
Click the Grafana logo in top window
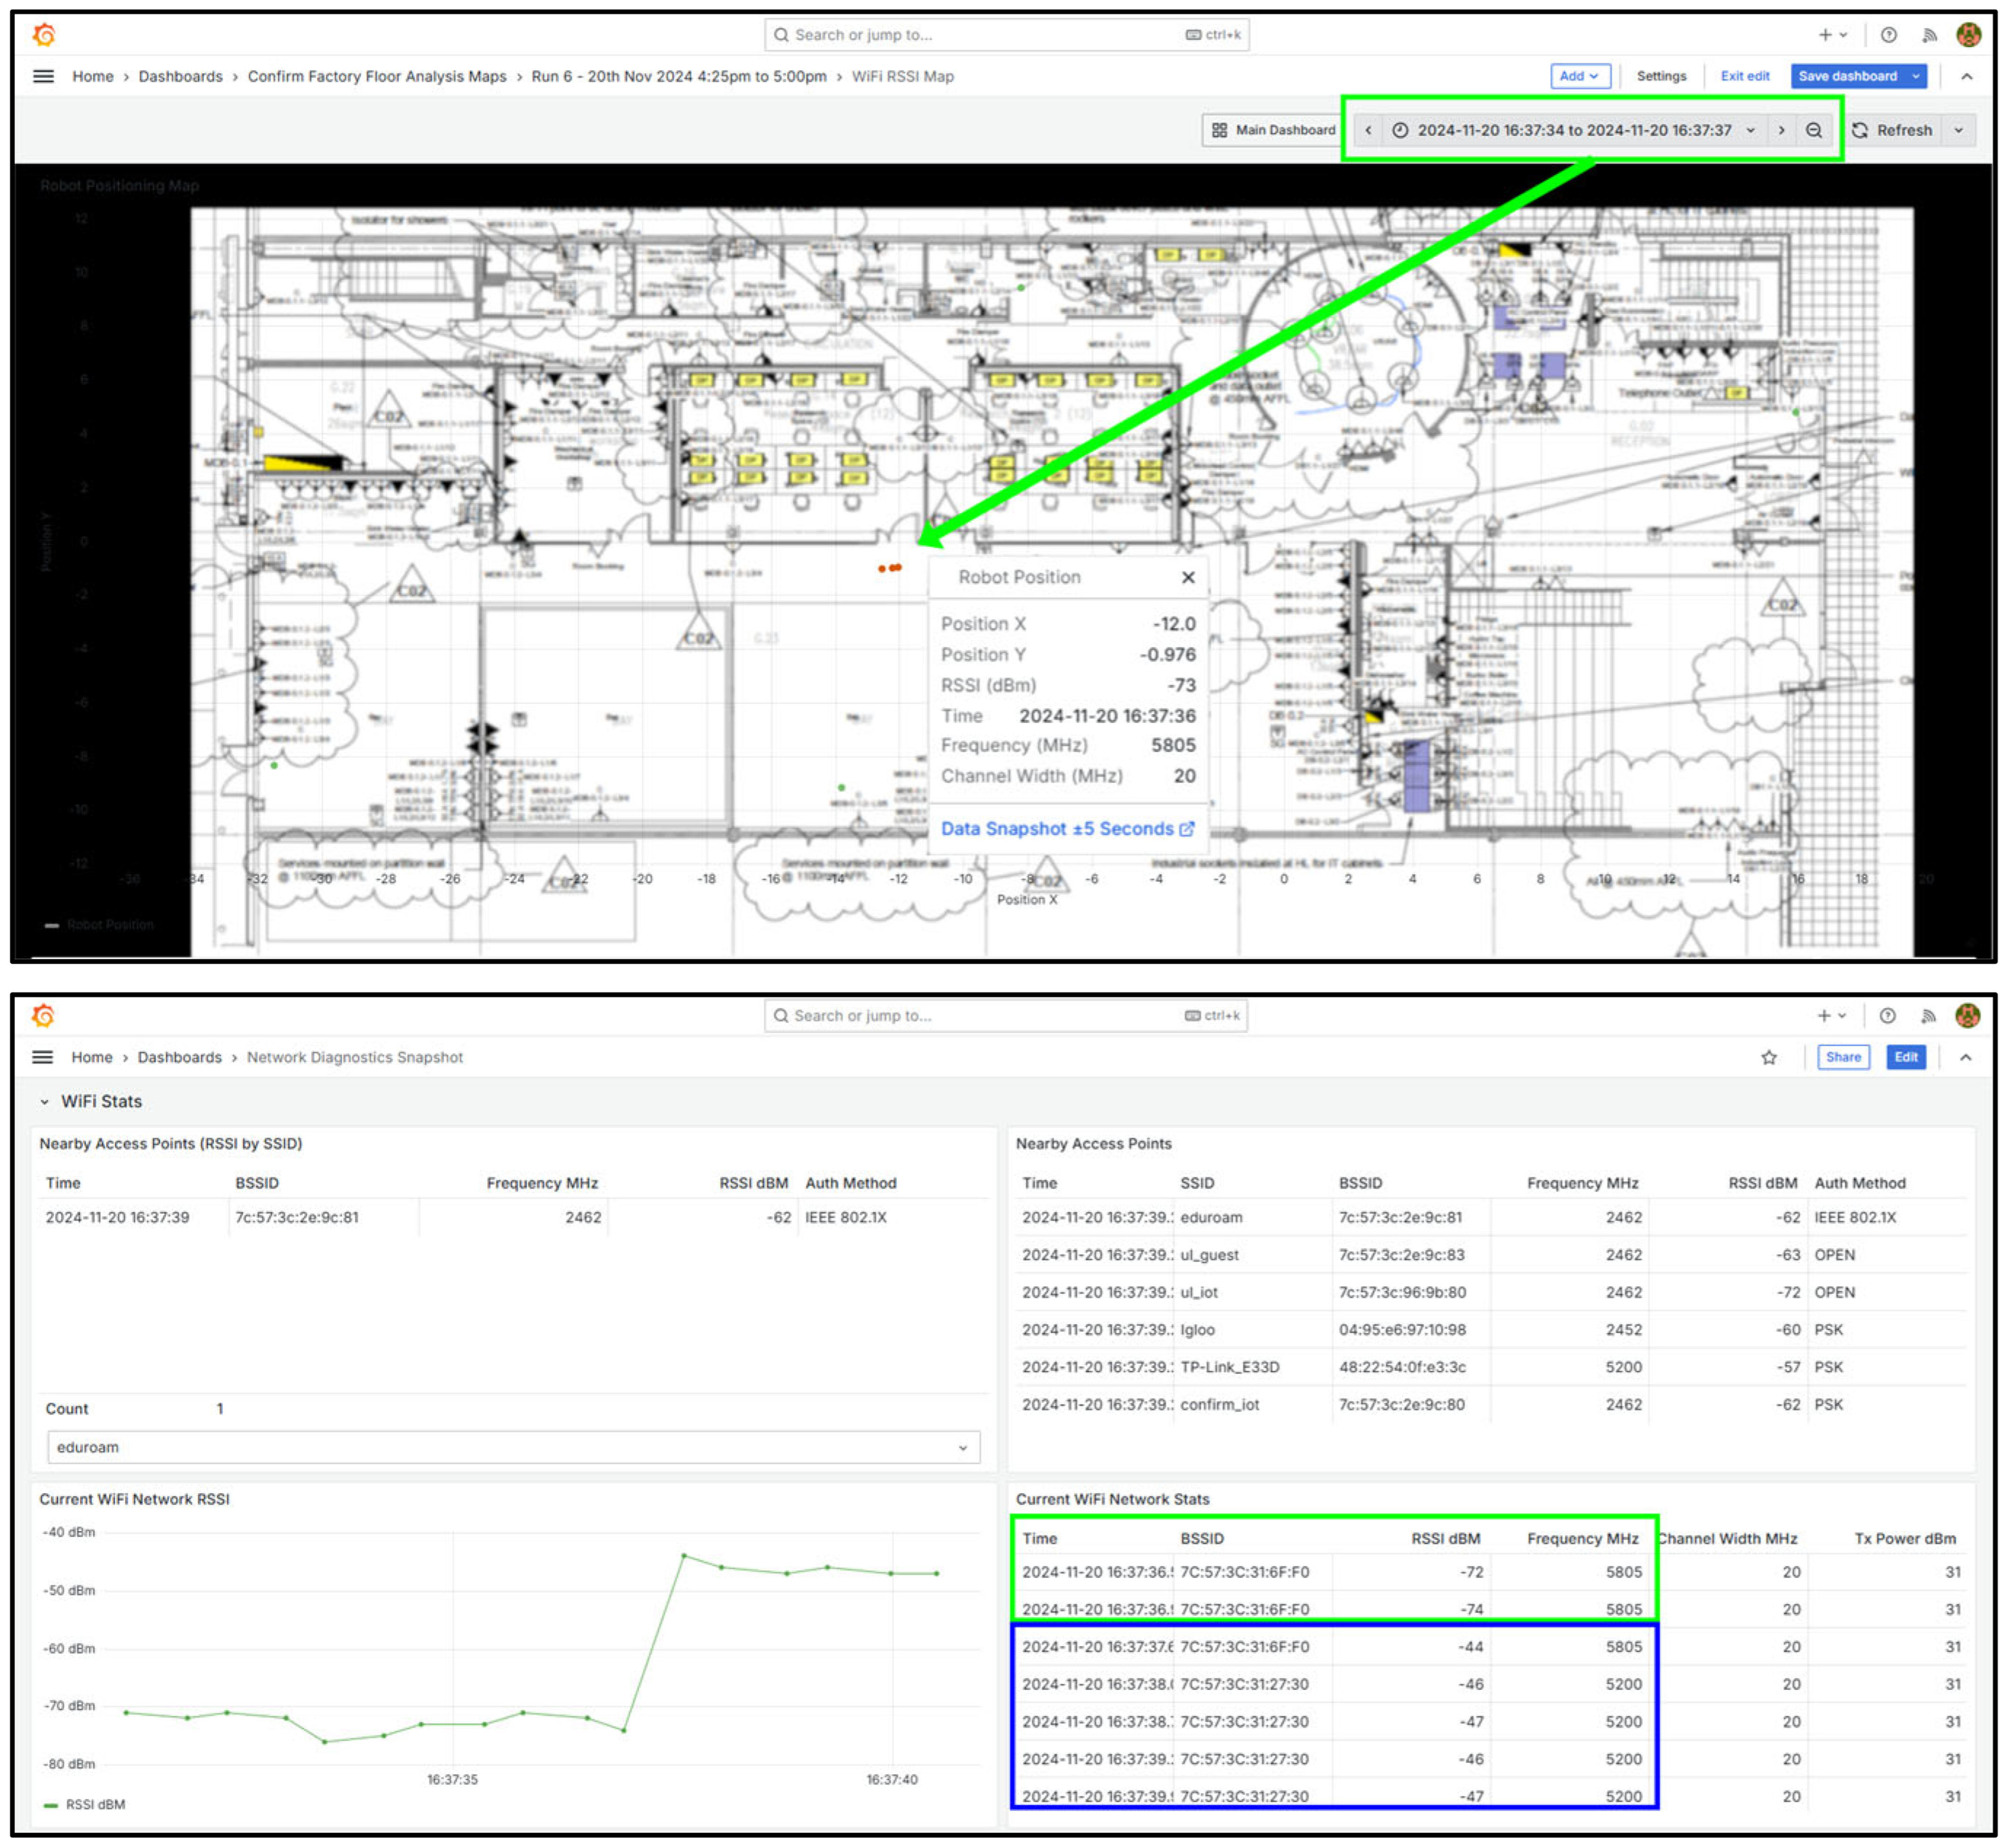pos(44,35)
